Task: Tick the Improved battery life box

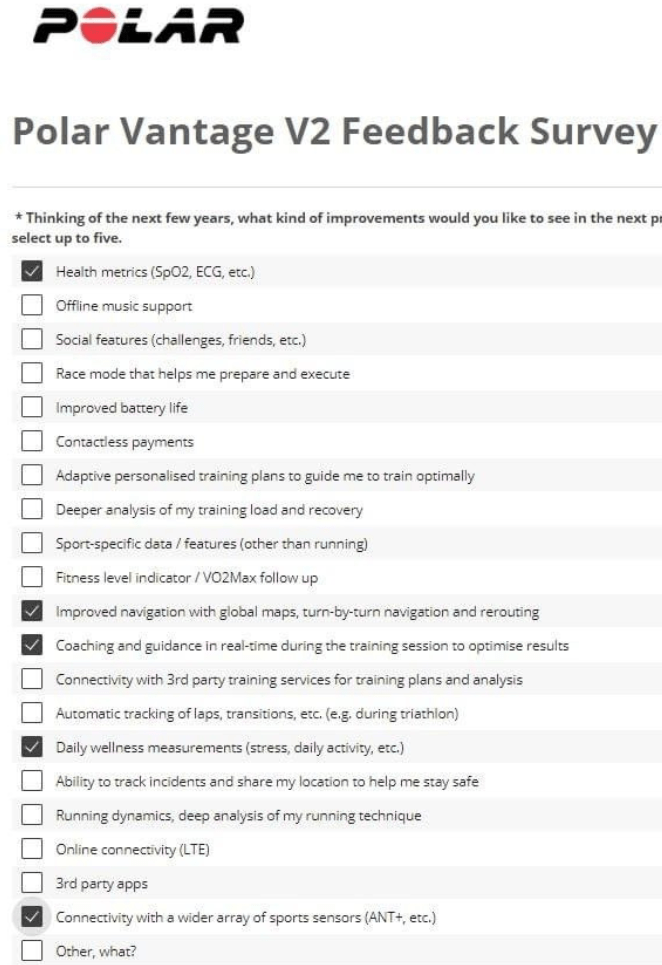Action: [x=32, y=408]
